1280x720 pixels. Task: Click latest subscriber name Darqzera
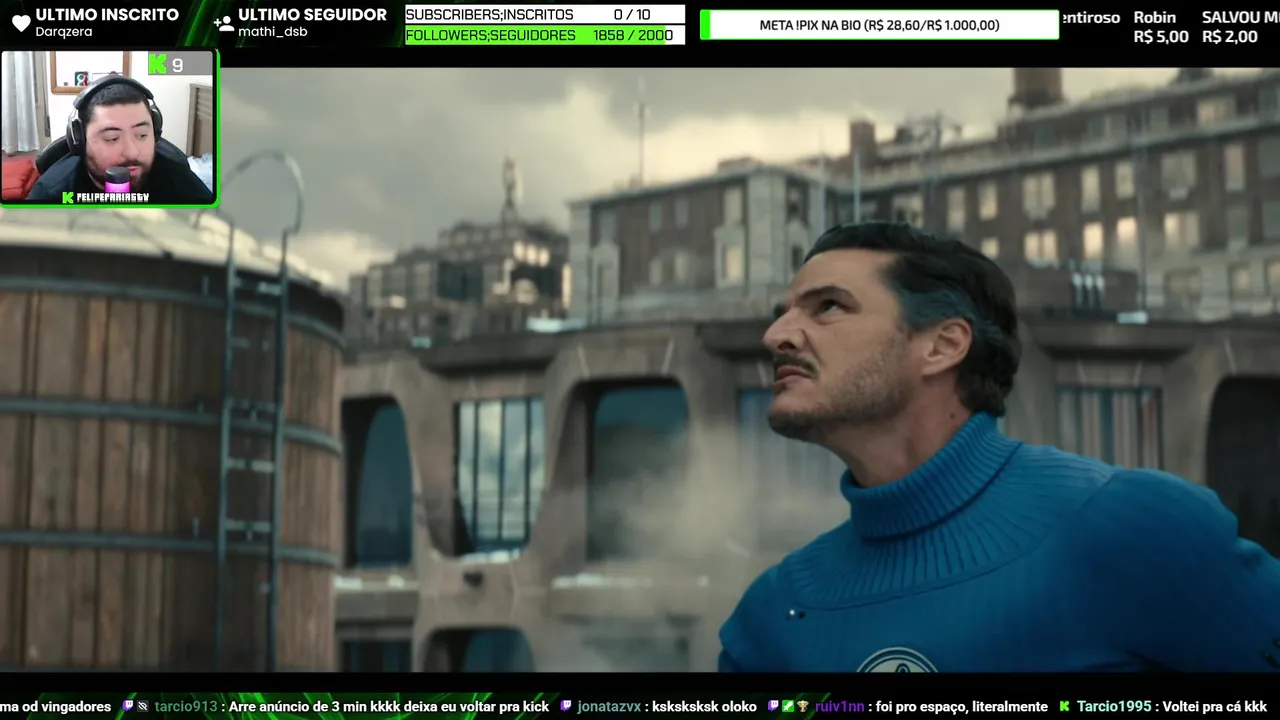tap(64, 32)
